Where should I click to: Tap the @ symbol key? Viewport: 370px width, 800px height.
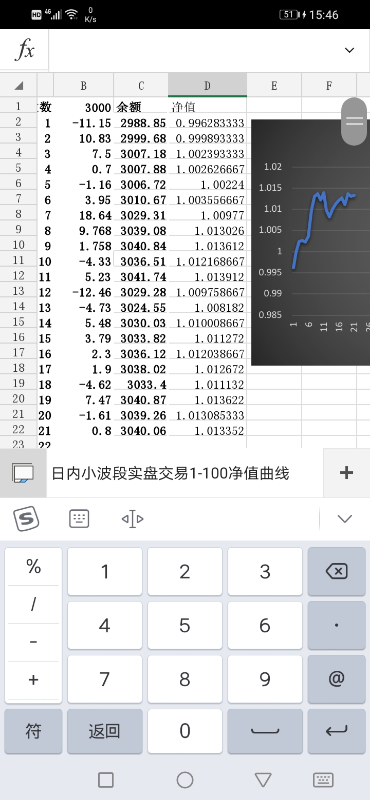[336, 679]
